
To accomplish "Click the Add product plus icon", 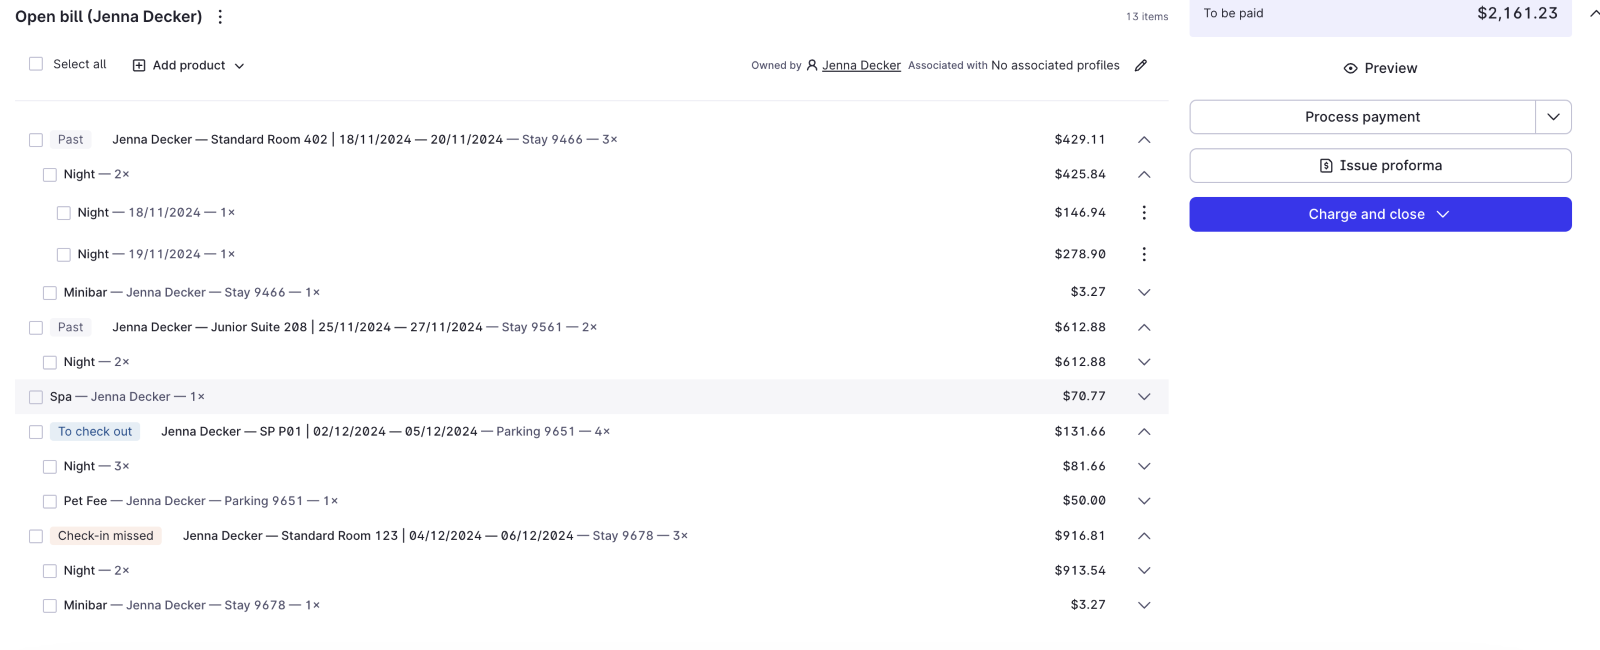I will (x=138, y=65).
